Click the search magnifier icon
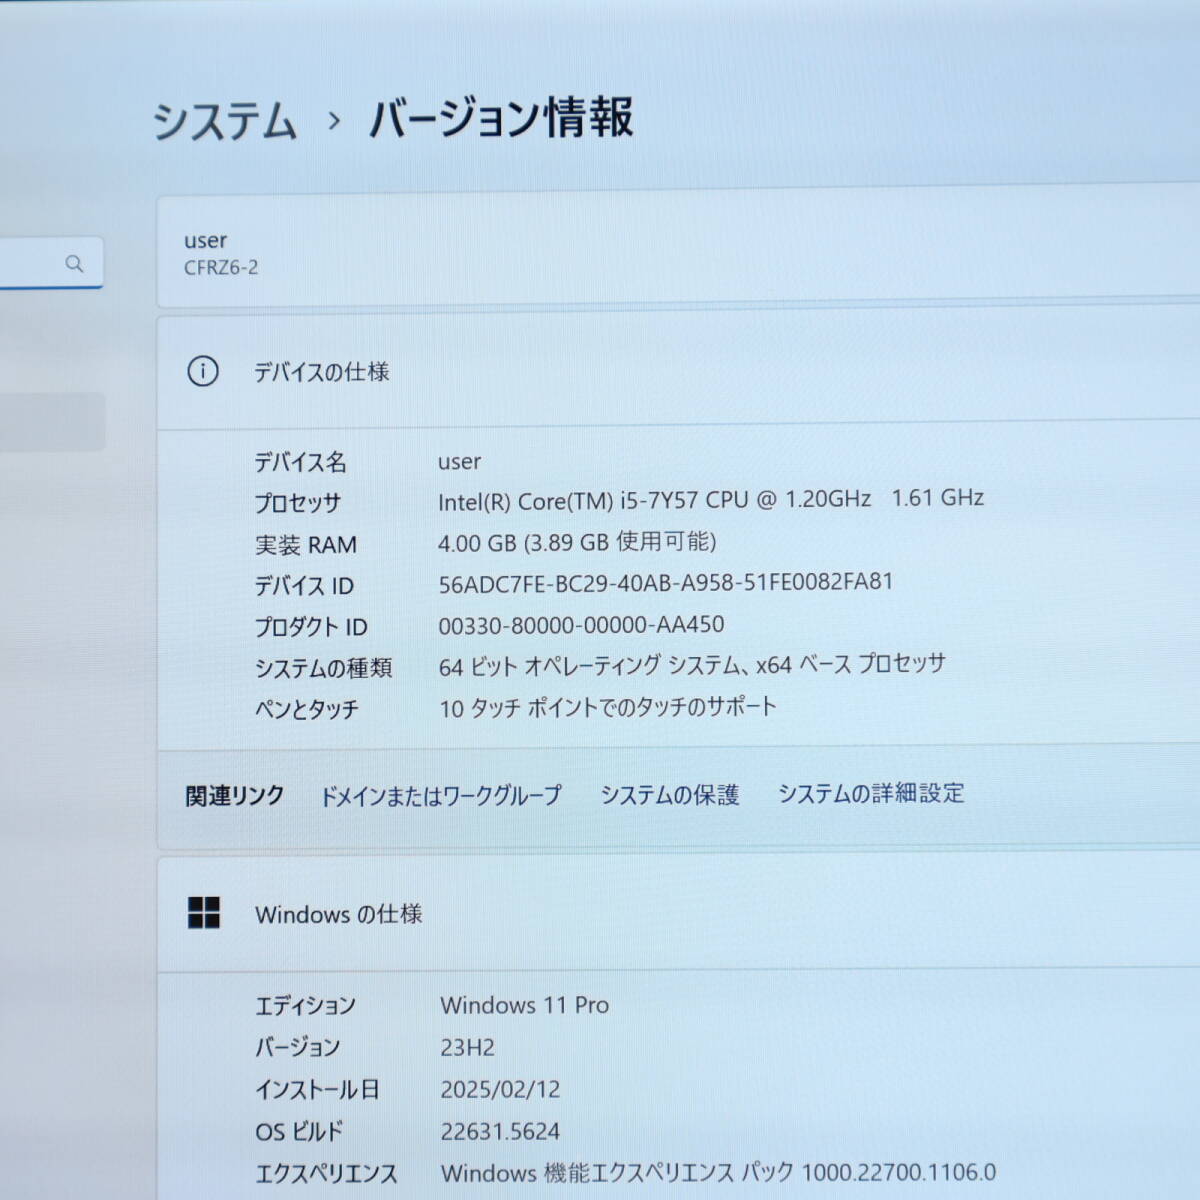This screenshot has width=1200, height=1200. point(74,264)
